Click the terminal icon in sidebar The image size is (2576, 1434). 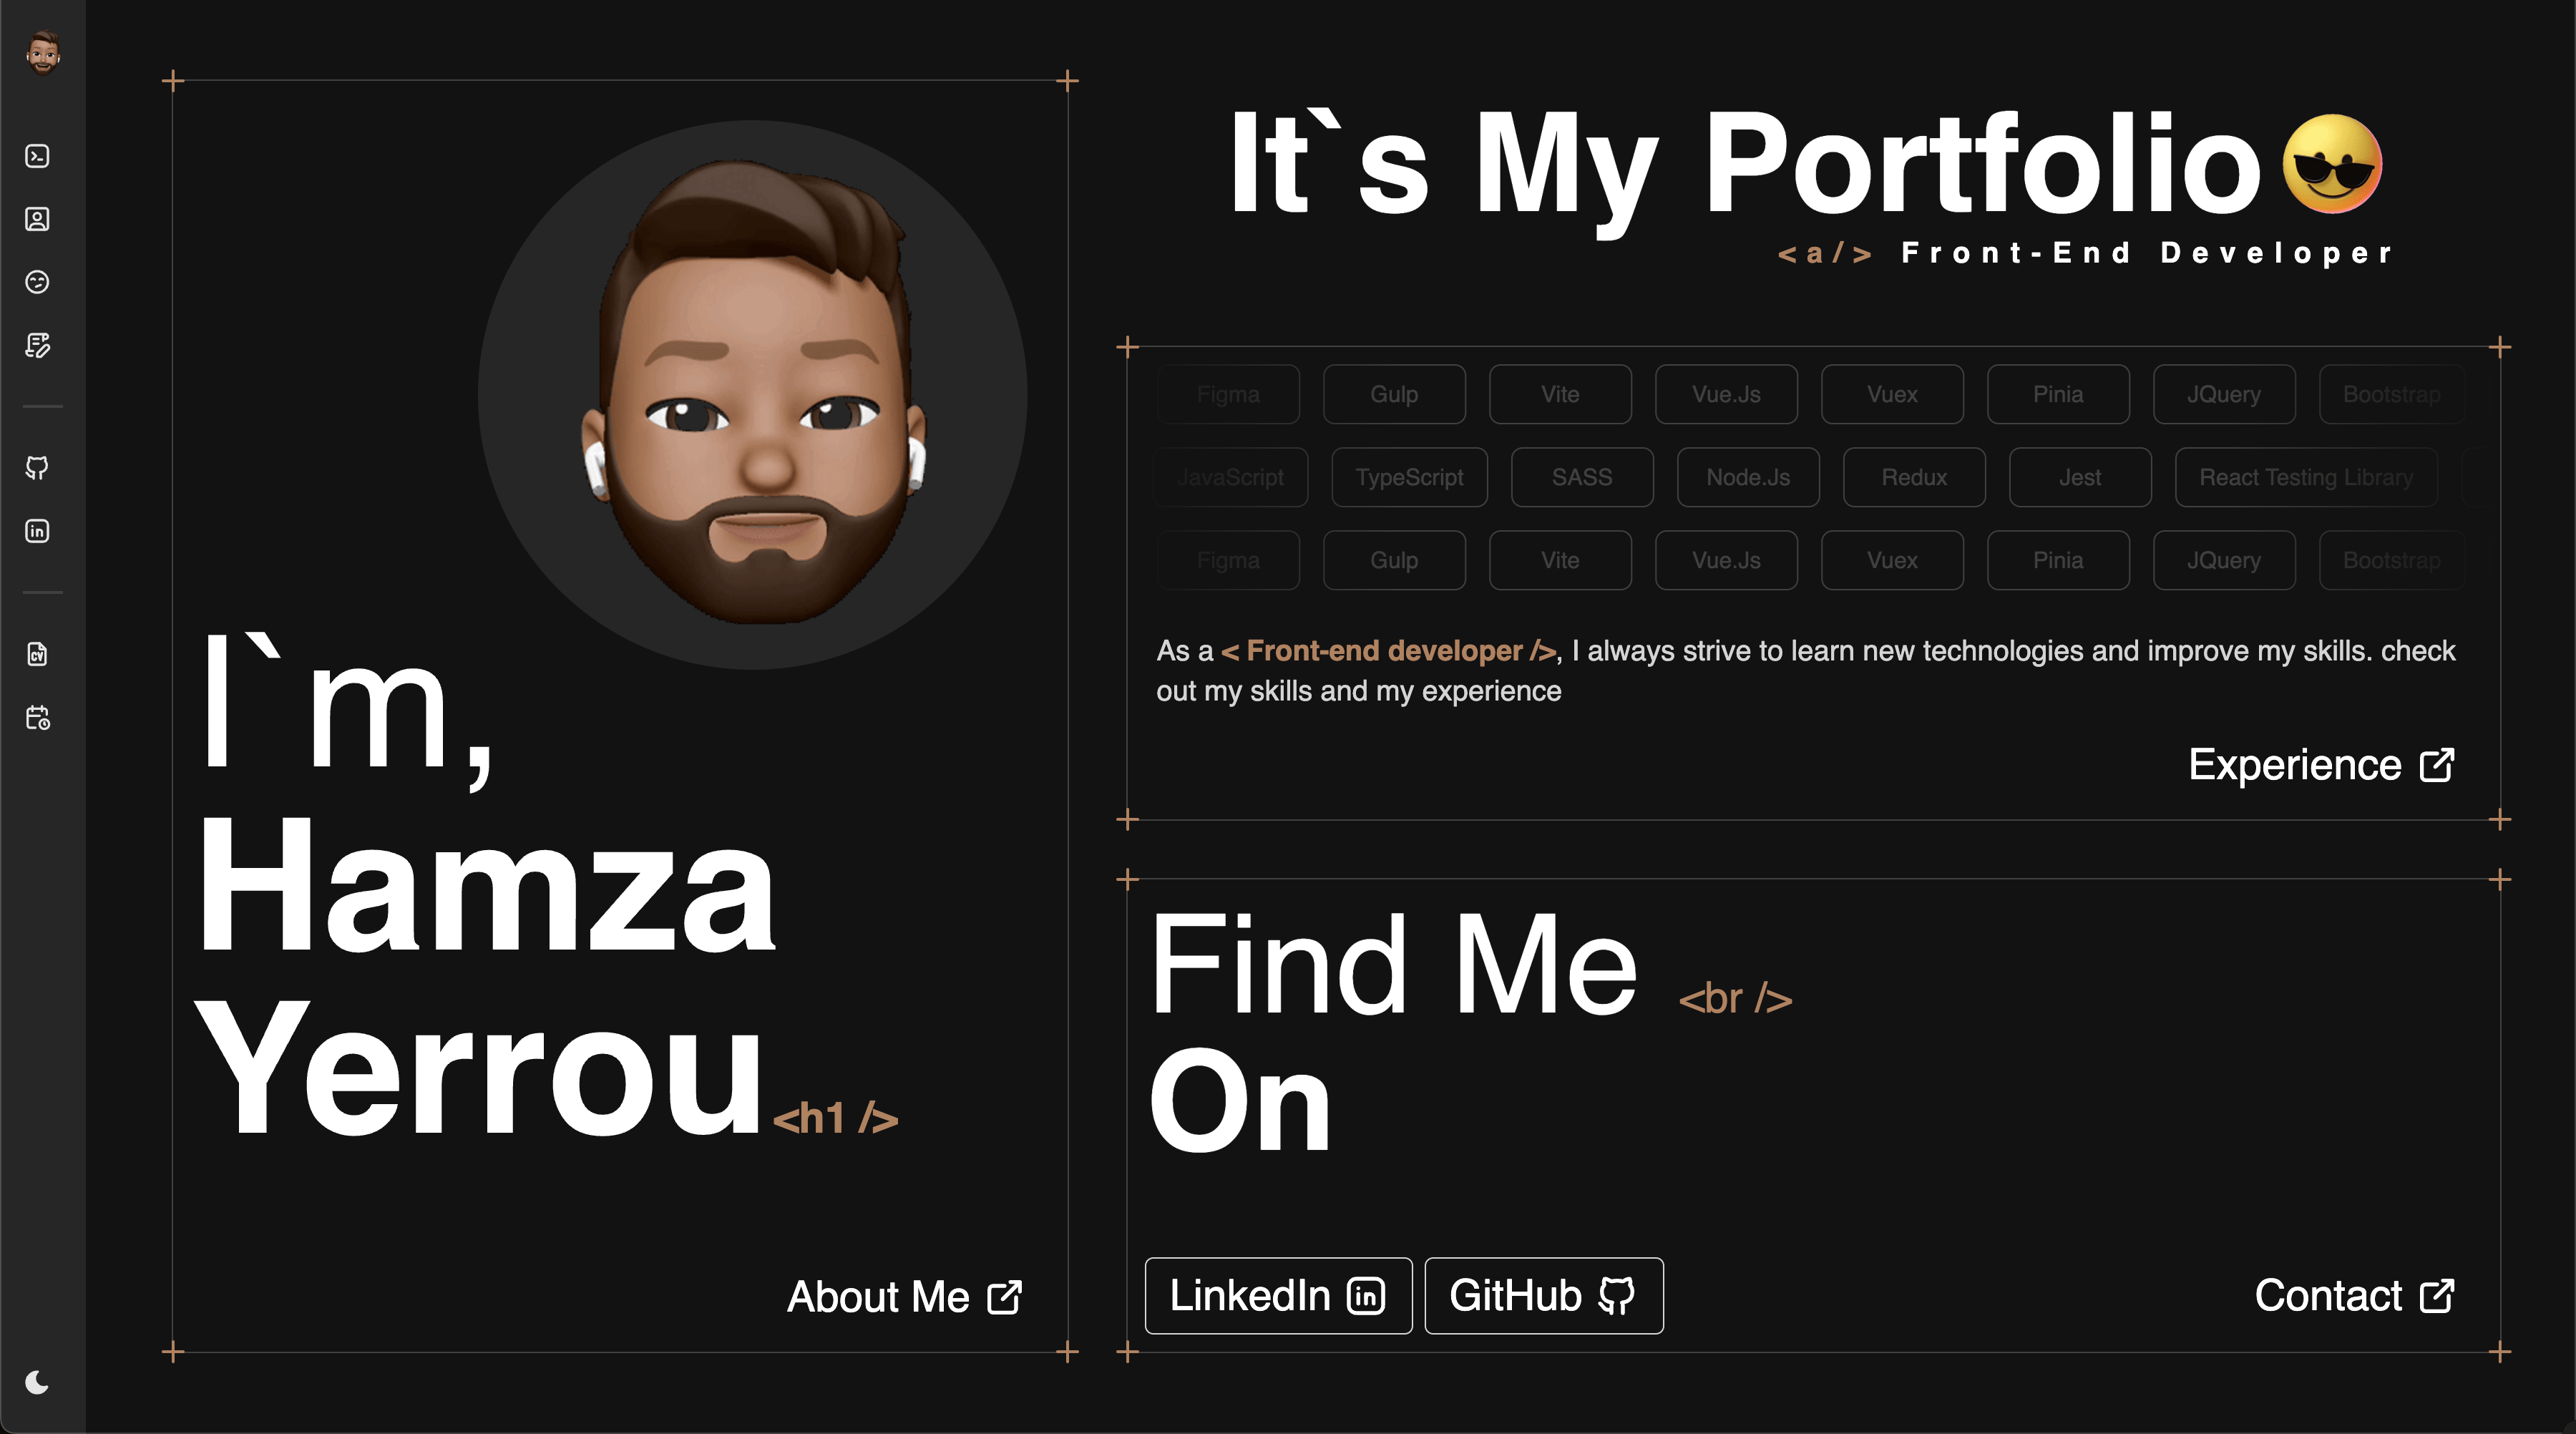[37, 156]
